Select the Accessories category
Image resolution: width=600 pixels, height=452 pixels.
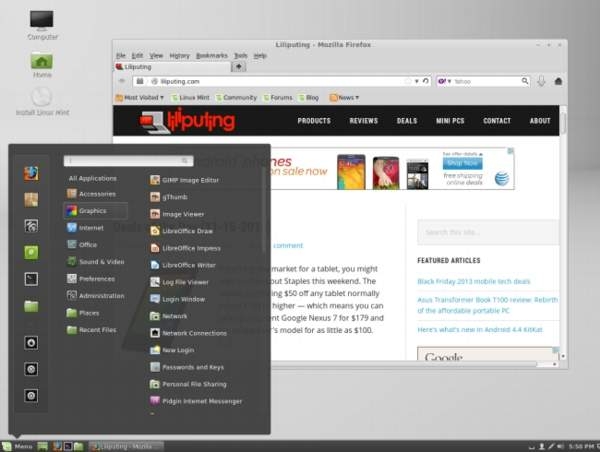click(91, 194)
